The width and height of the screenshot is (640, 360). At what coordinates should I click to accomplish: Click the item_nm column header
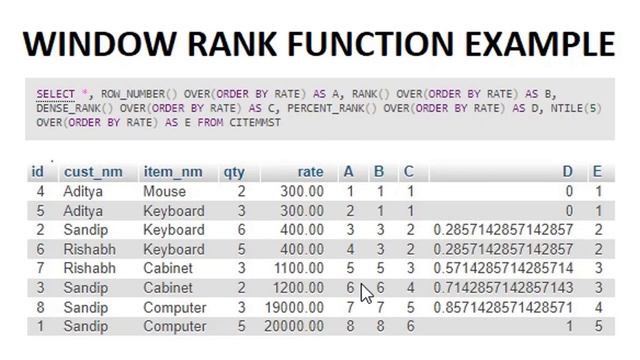(x=173, y=172)
